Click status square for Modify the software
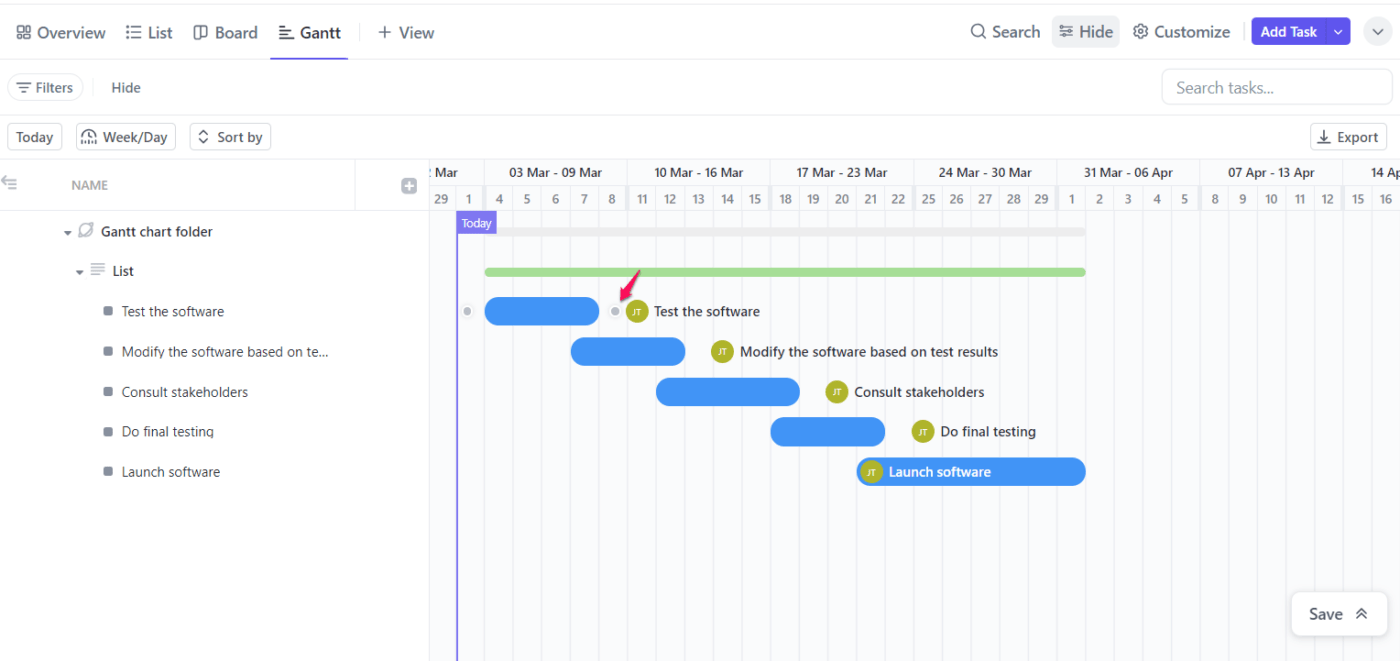Screen dimensions: 1400x661 (108, 351)
